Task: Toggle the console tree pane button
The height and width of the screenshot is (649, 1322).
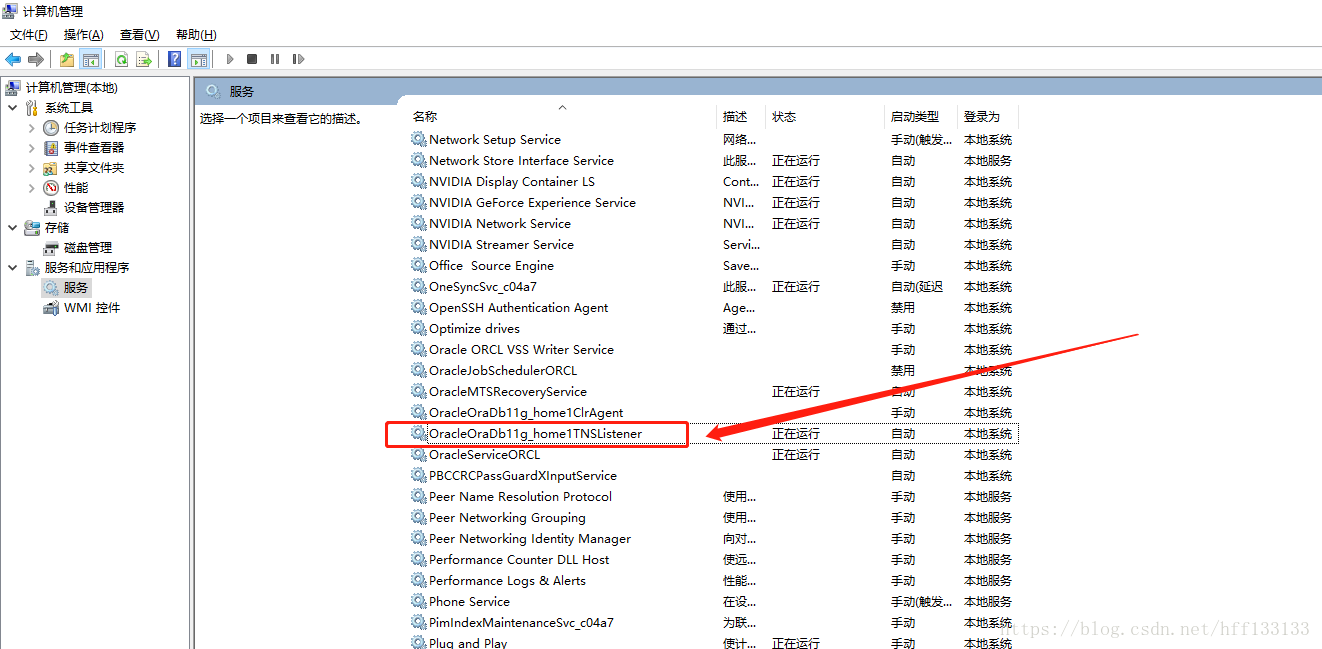Action: (x=90, y=59)
